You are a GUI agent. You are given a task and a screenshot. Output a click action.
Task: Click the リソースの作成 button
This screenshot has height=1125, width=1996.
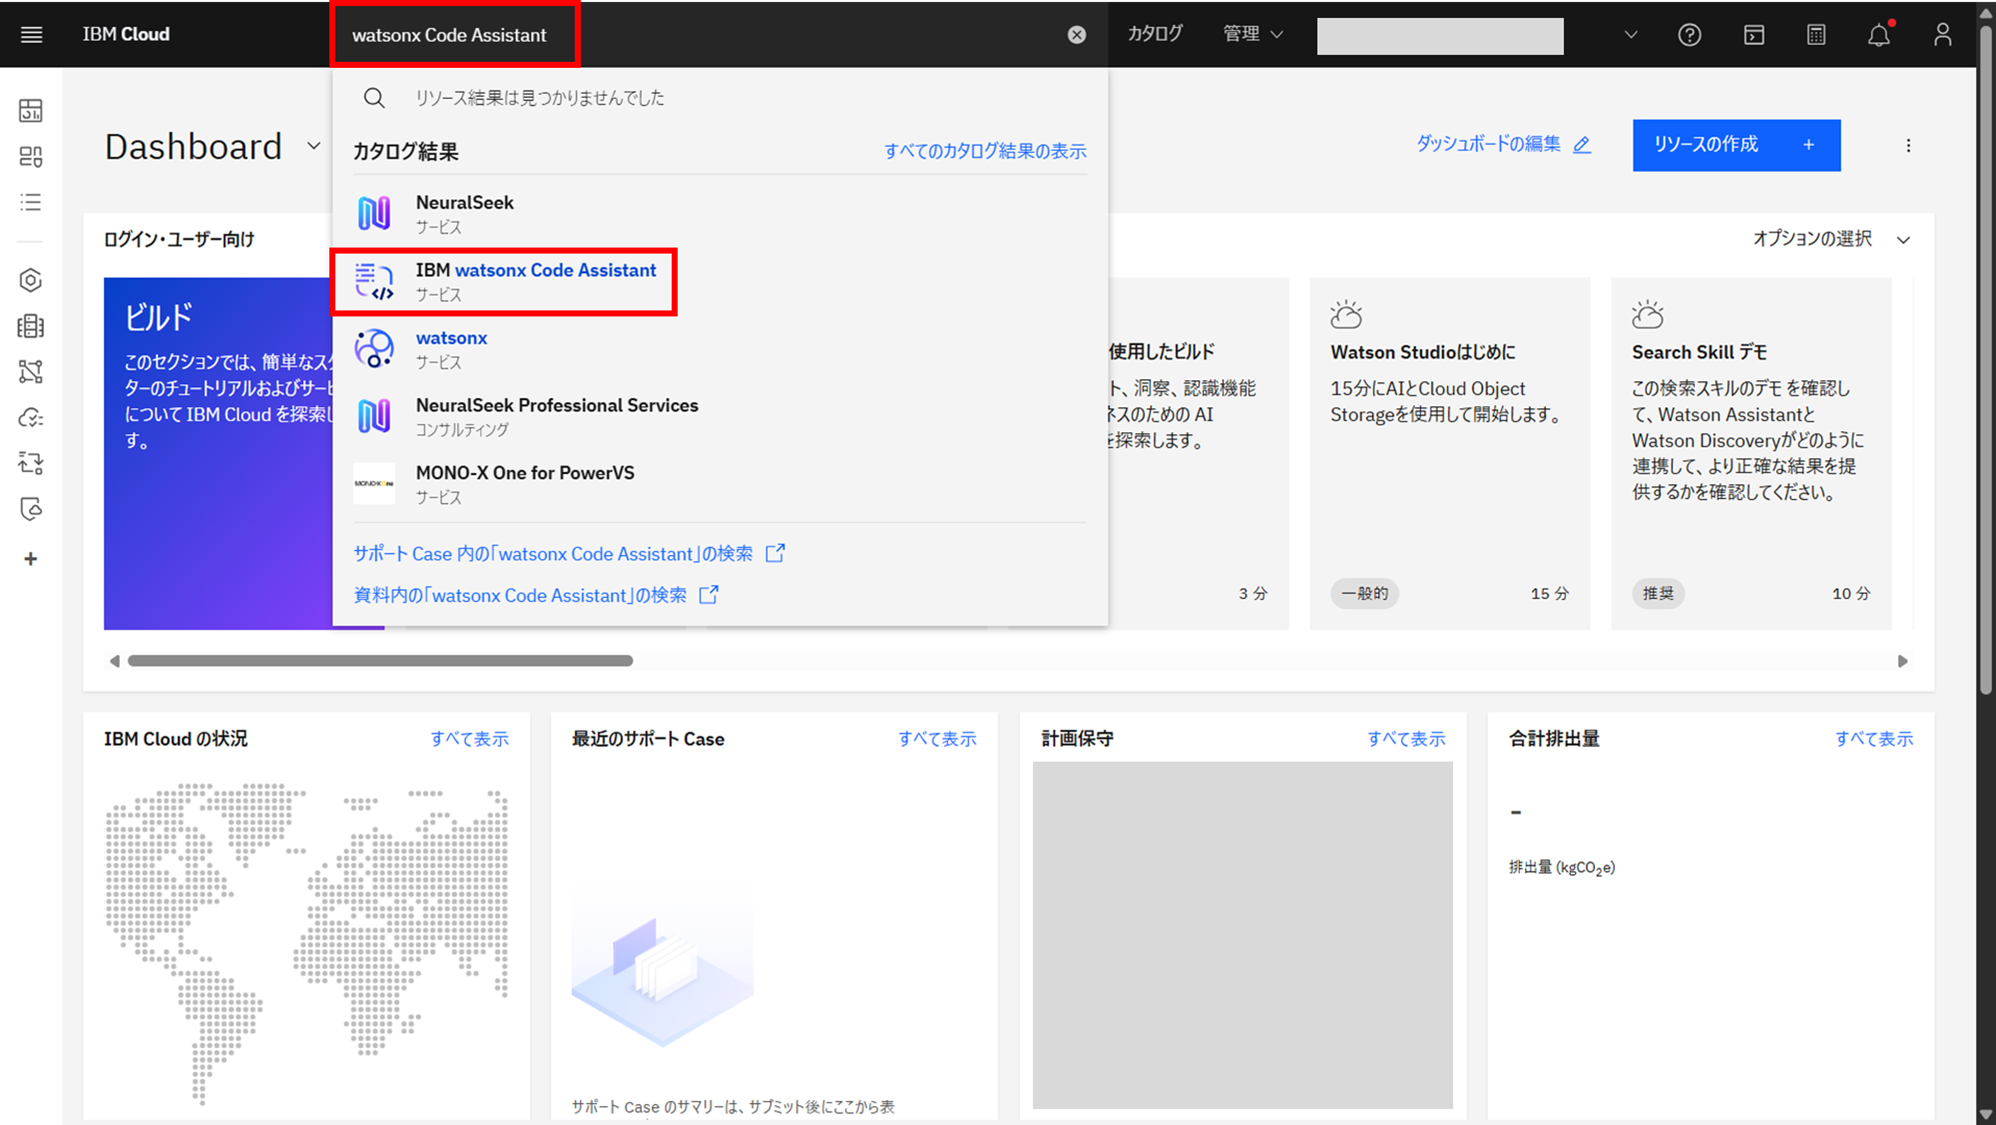[x=1735, y=145]
